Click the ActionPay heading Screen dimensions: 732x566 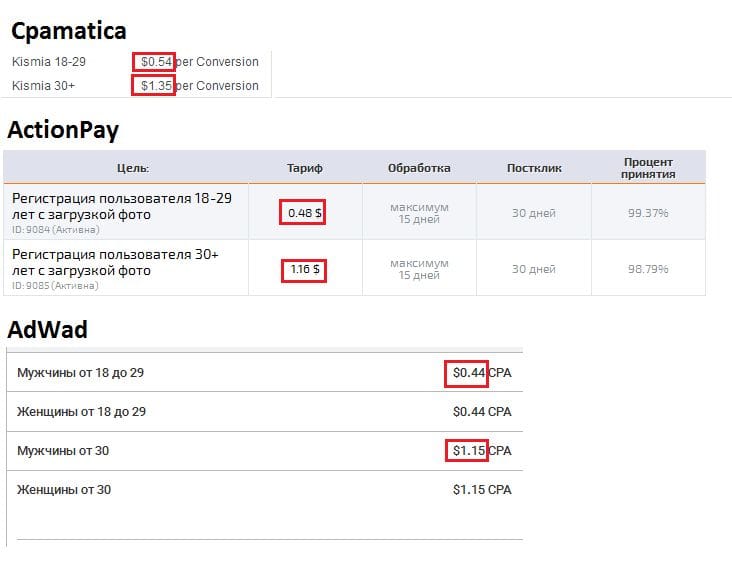point(63,130)
